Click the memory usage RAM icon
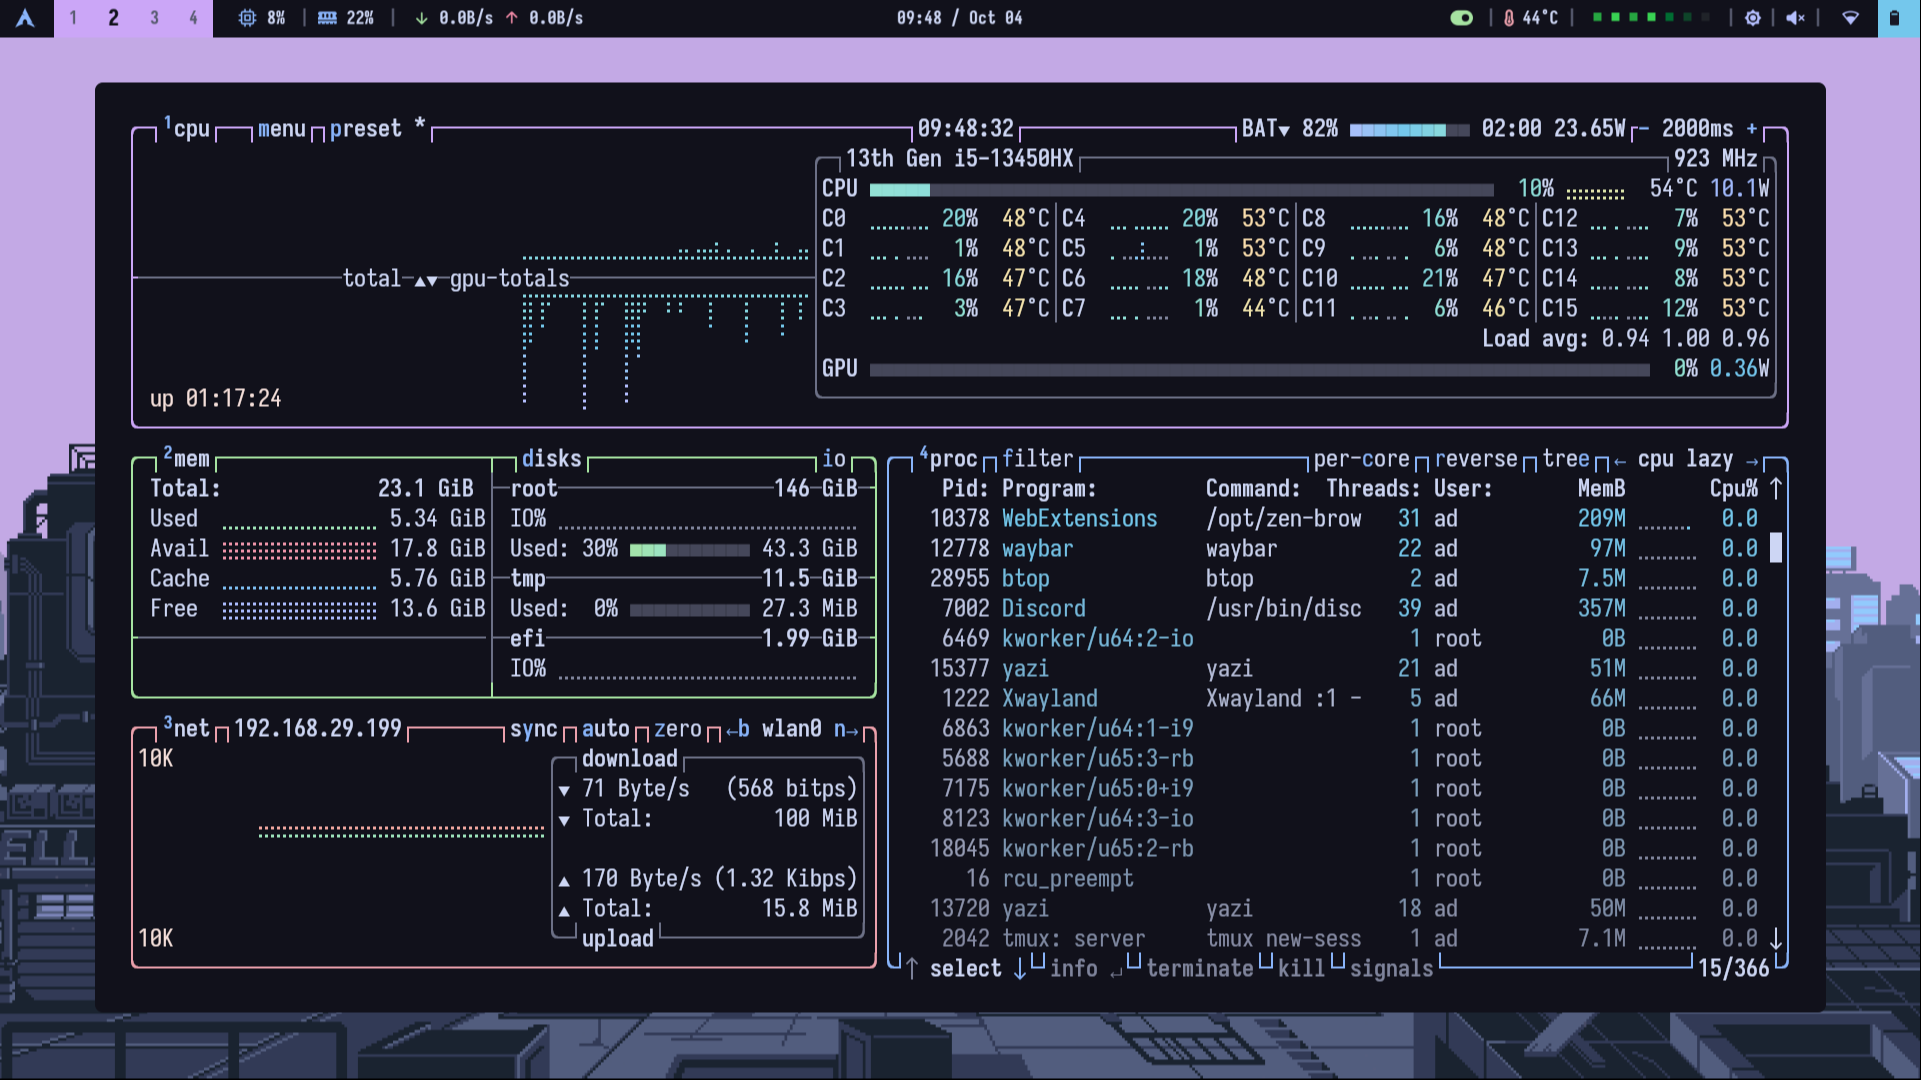 [327, 18]
